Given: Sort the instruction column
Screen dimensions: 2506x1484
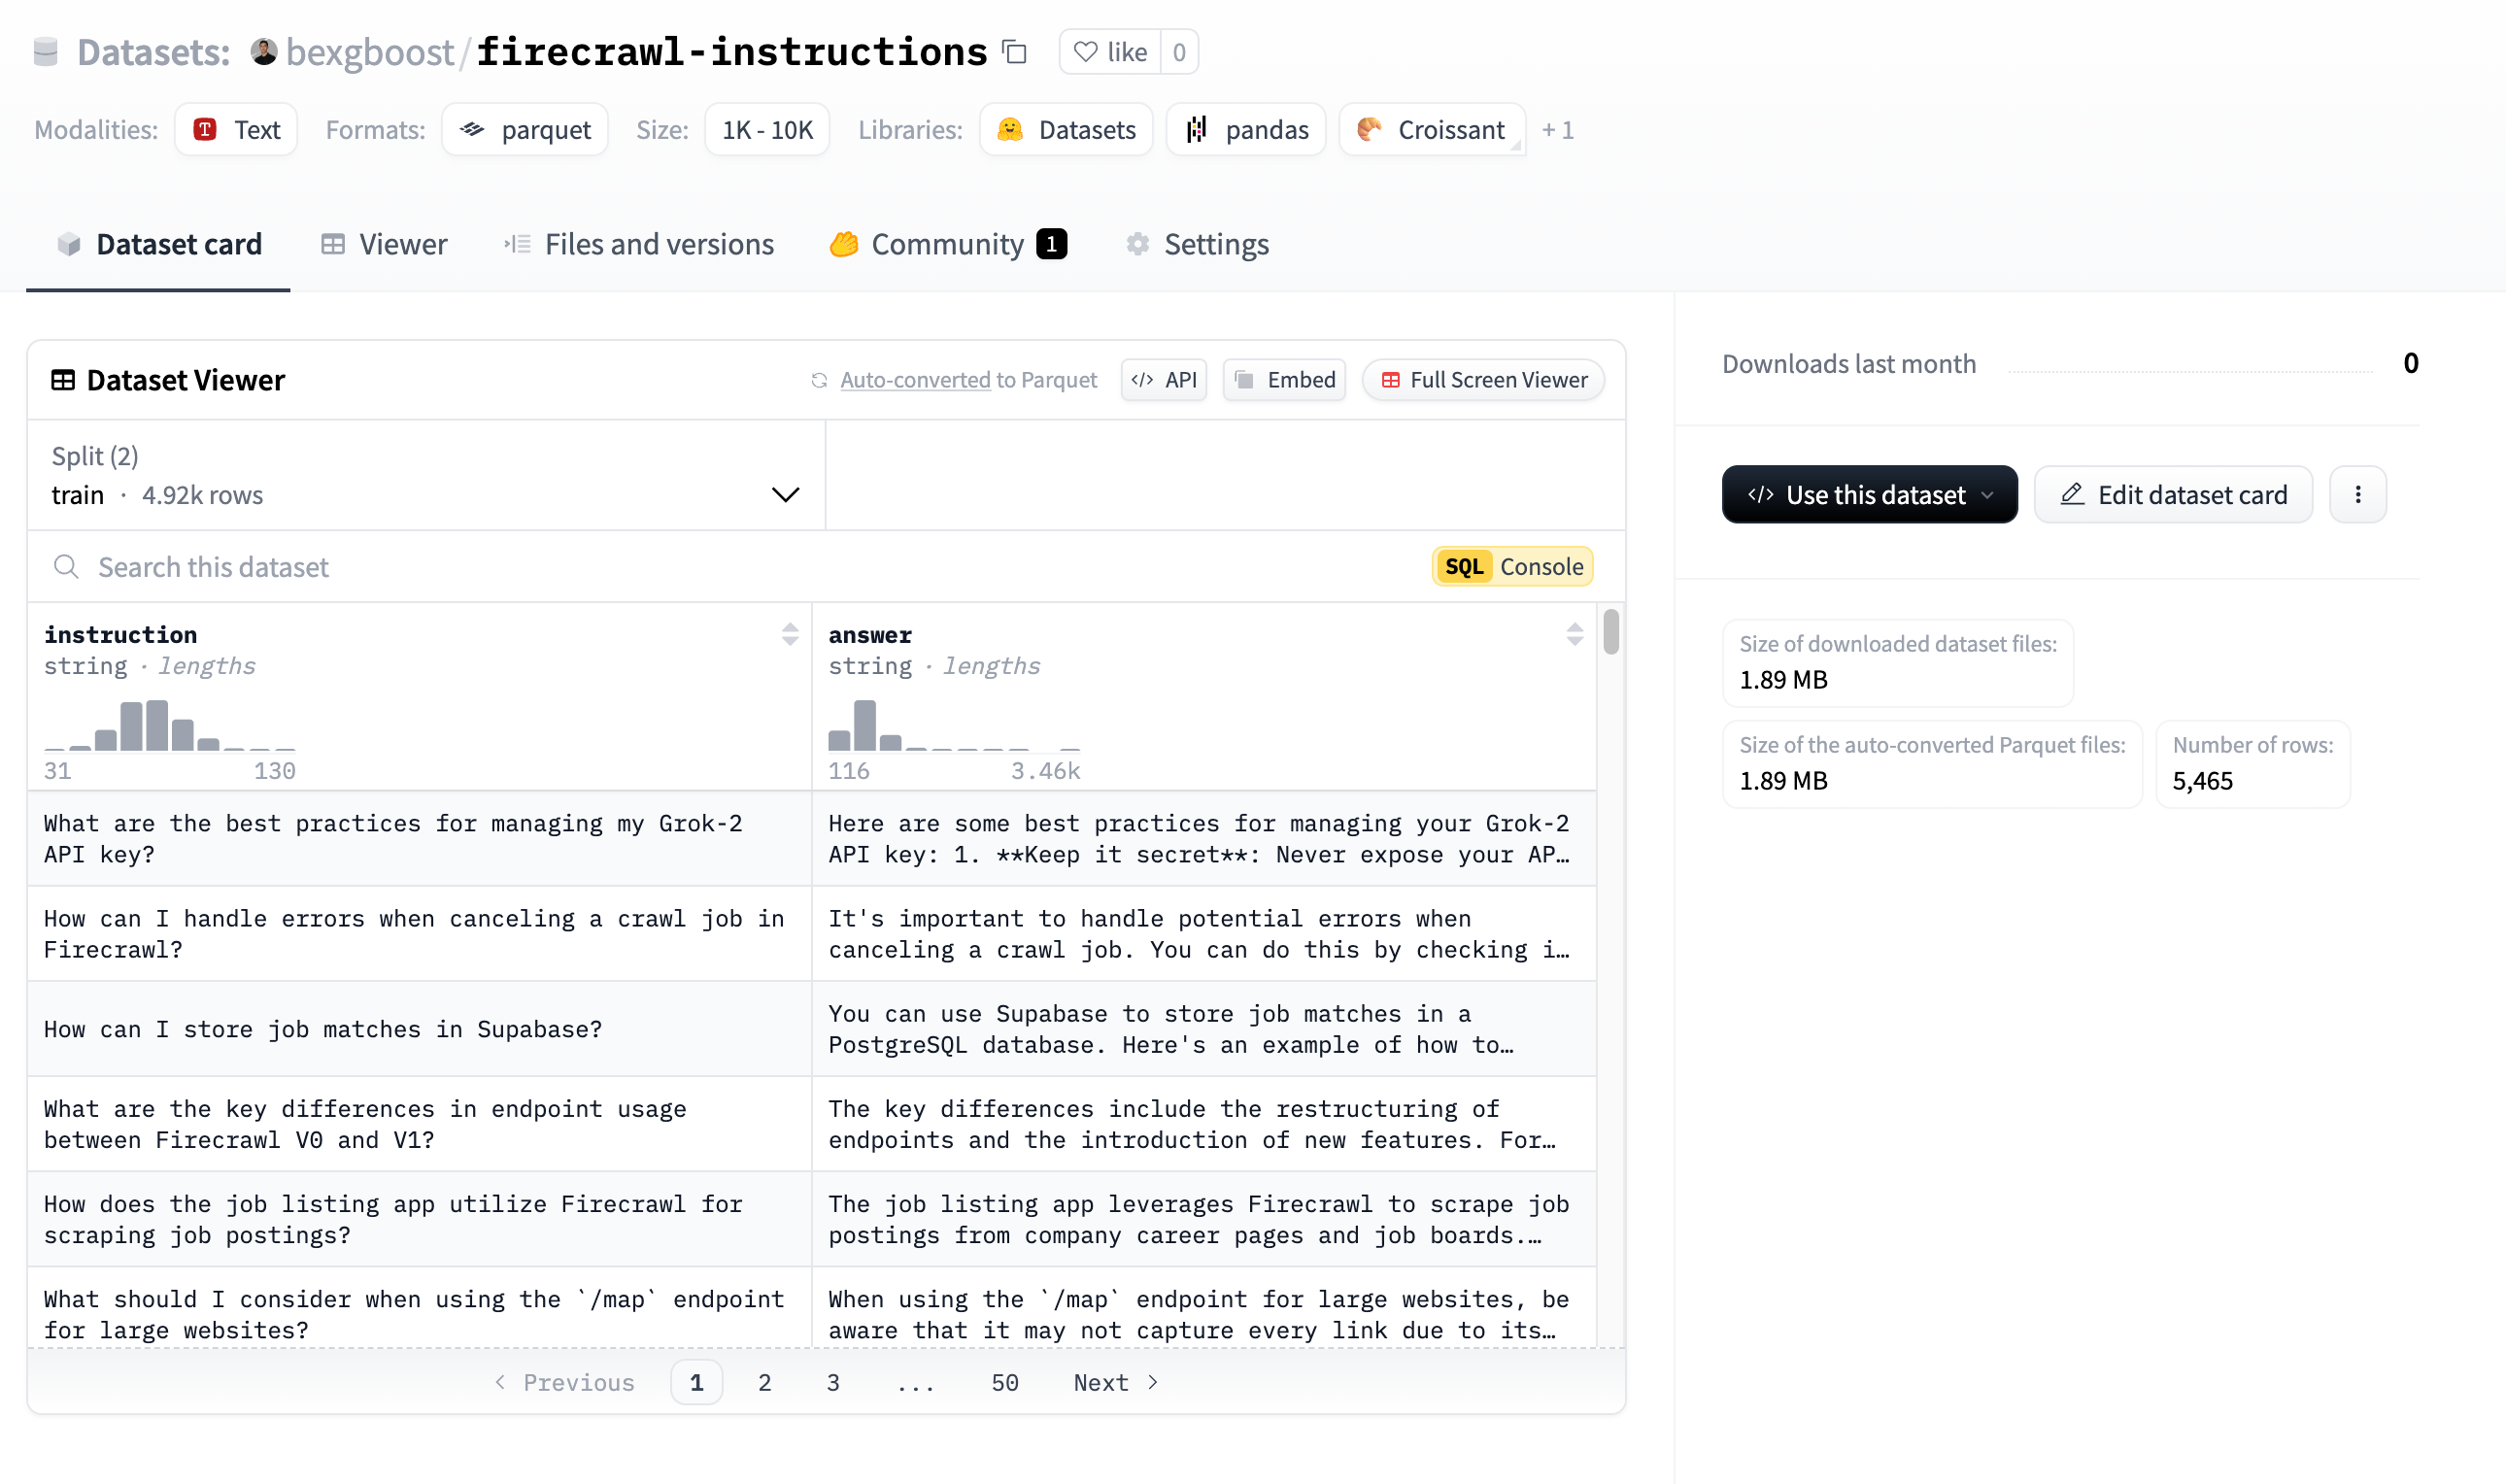Looking at the screenshot, I should [x=790, y=634].
